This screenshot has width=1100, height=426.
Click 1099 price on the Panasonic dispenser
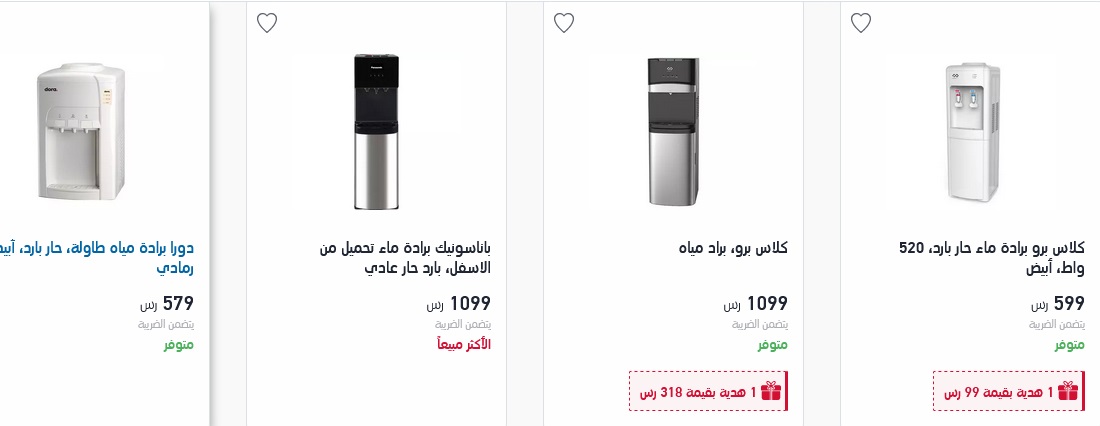470,303
